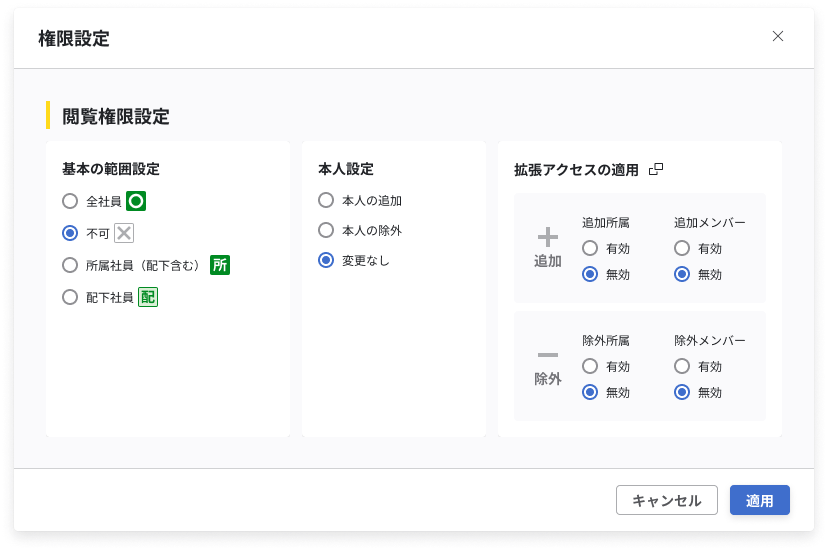
Task: Click the green circle icon beside 全社員
Action: [x=137, y=201]
